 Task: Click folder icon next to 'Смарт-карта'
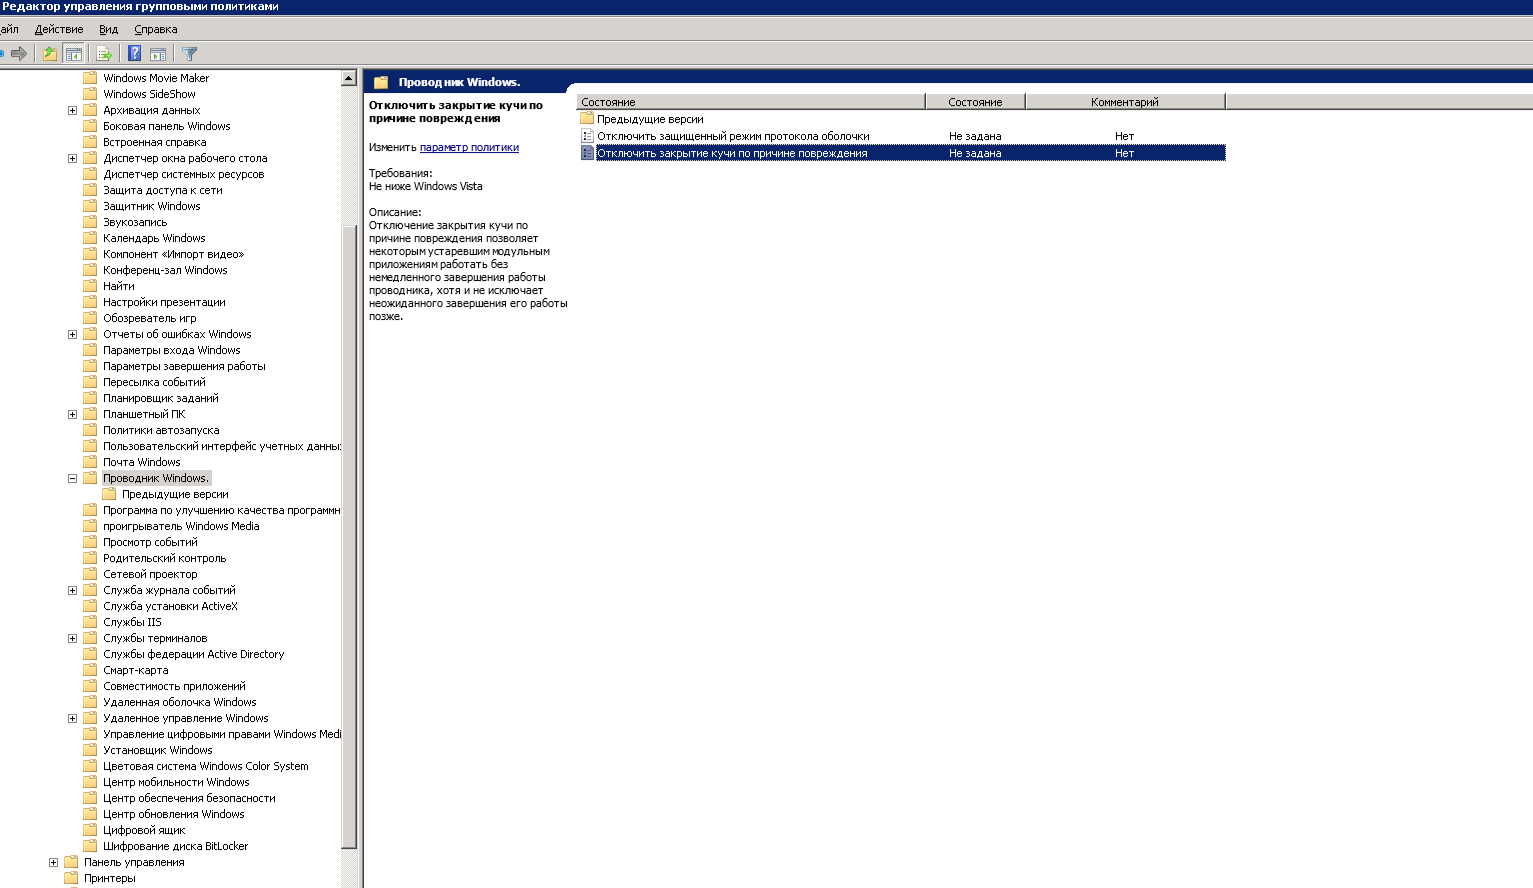point(90,670)
